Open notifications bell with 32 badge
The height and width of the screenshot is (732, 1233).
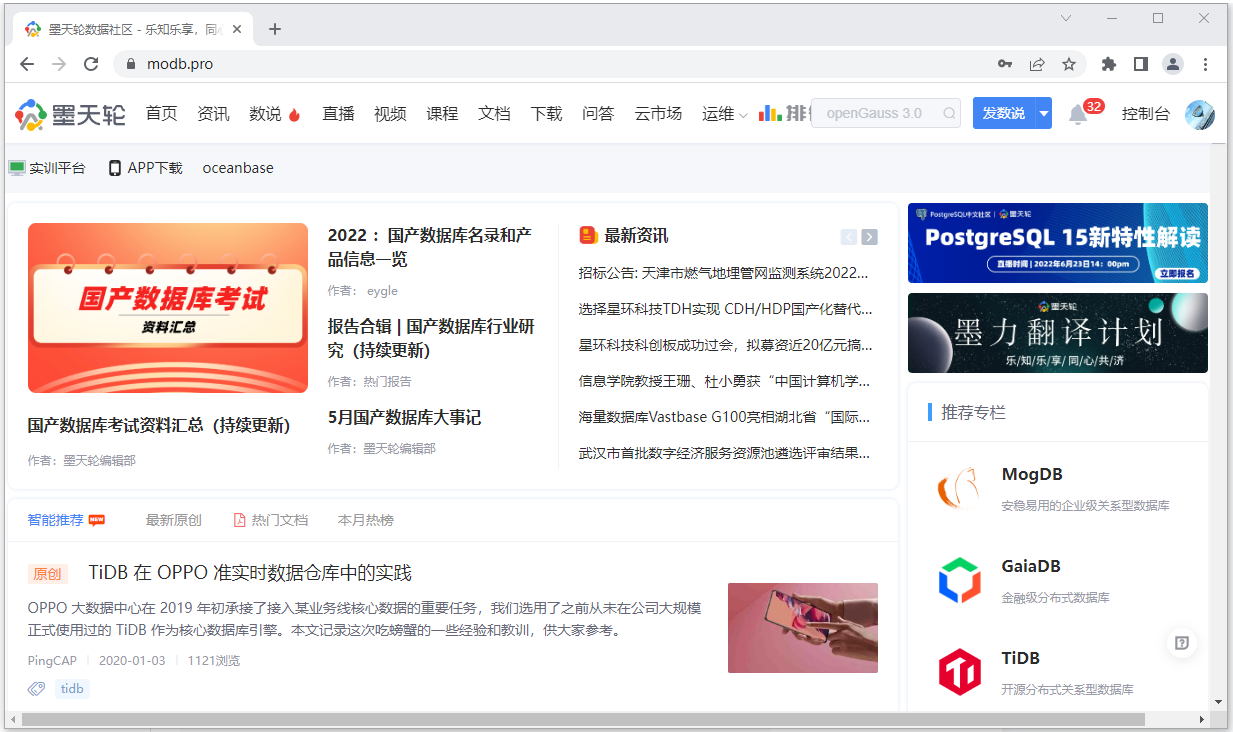1078,114
